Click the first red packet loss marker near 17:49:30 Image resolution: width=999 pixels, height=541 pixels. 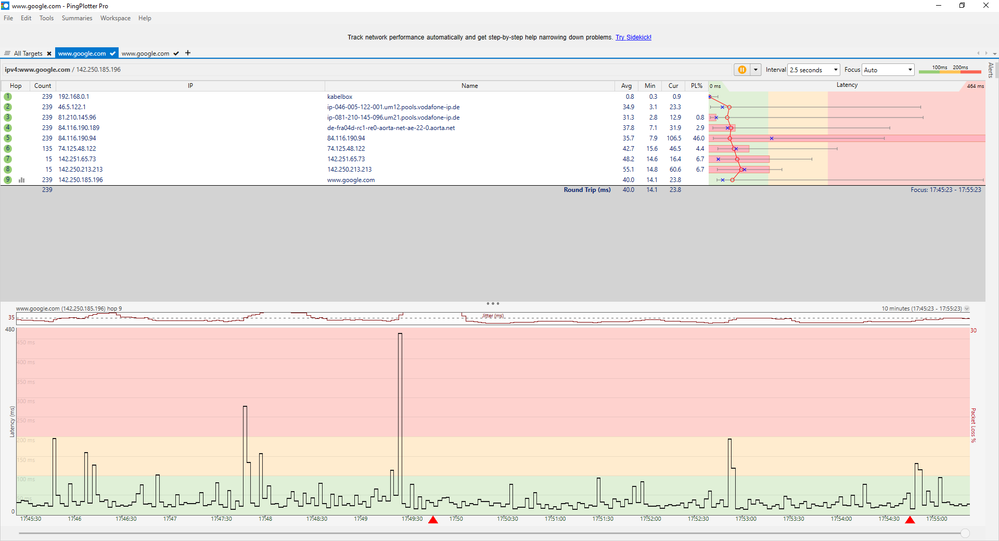[x=433, y=520]
